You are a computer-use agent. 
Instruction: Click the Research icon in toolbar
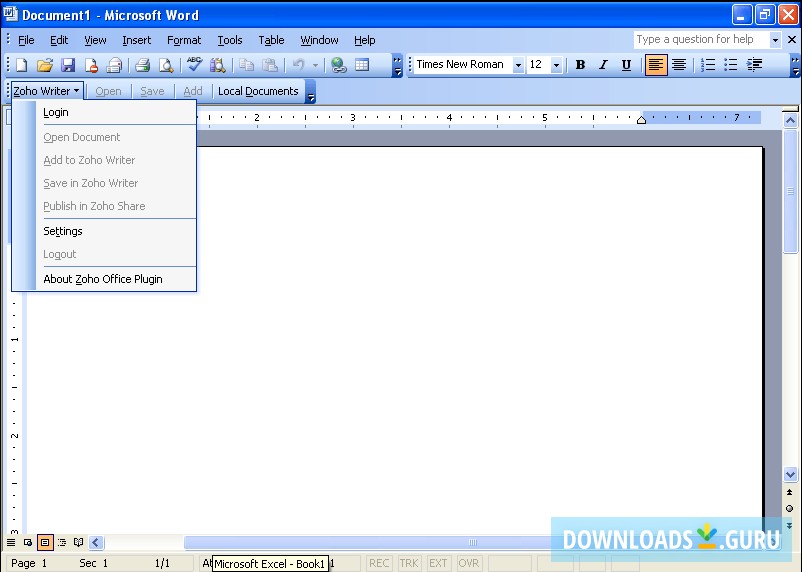(x=217, y=65)
